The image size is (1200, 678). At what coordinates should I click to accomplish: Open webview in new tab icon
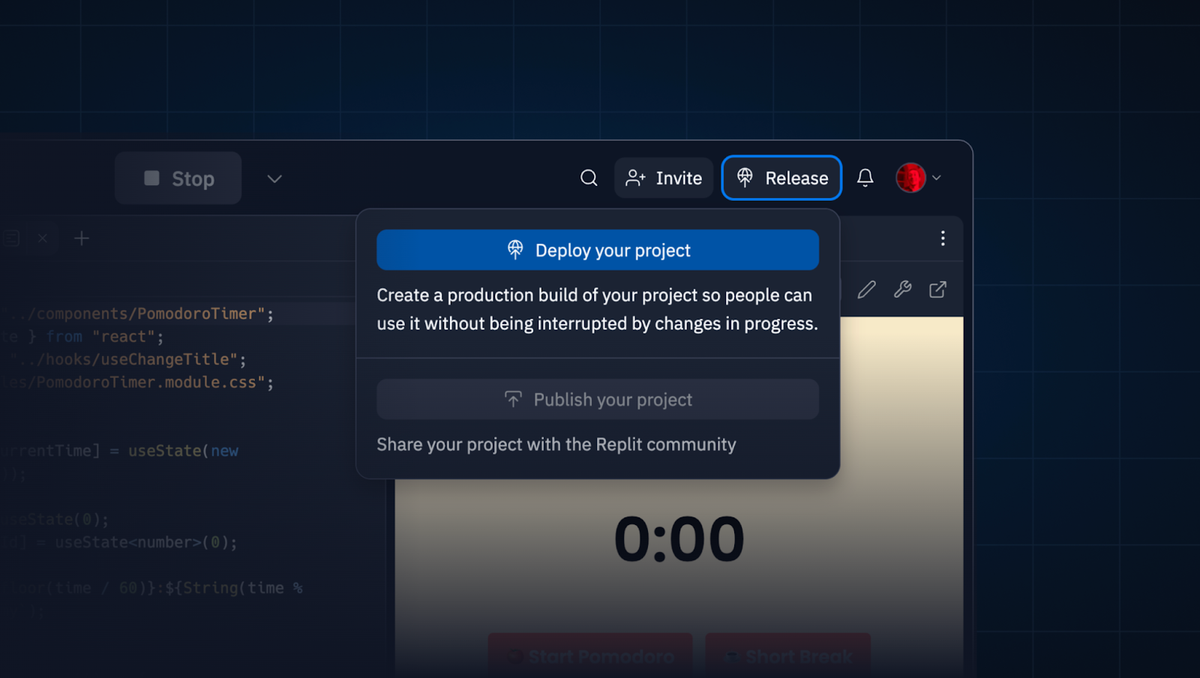pyautogui.click(x=937, y=289)
